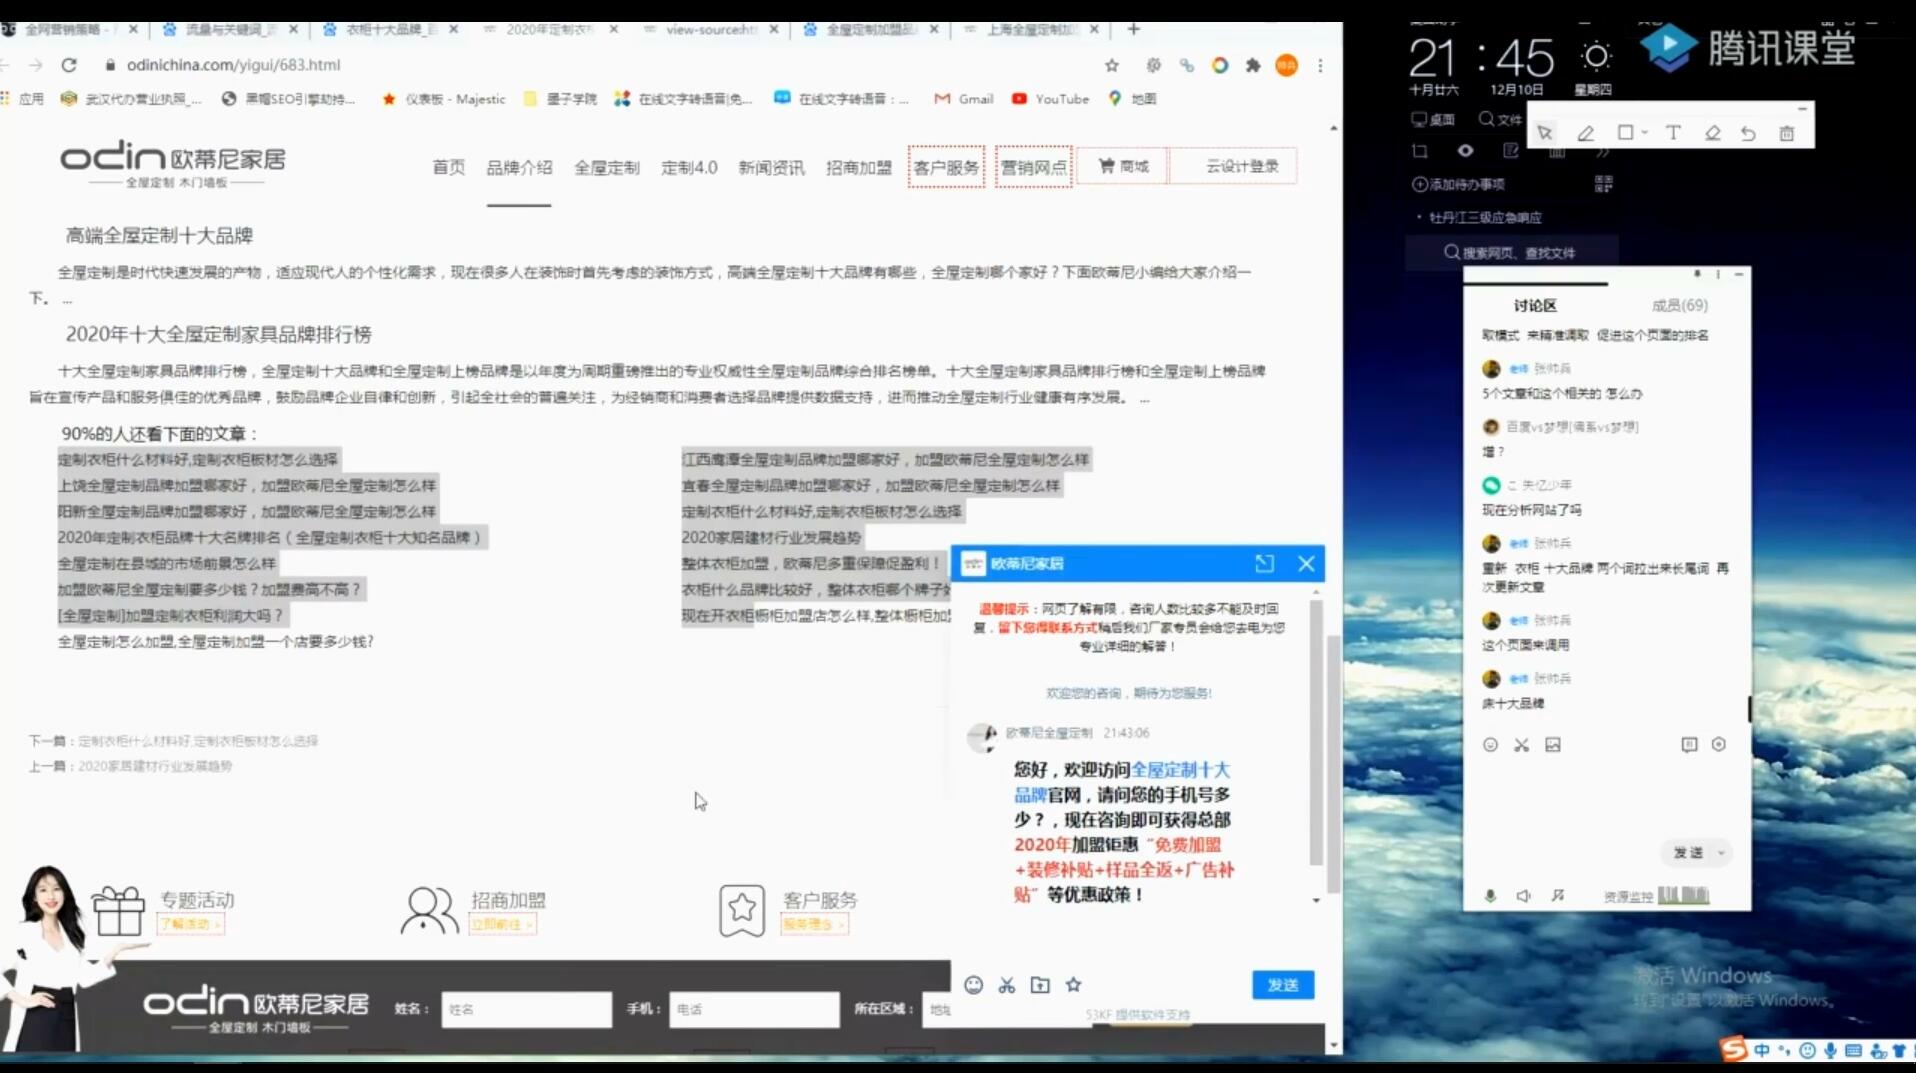Screen dimensions: 1916x1073
Task: Open 商城 shopping cart link
Action: pyautogui.click(x=1124, y=166)
